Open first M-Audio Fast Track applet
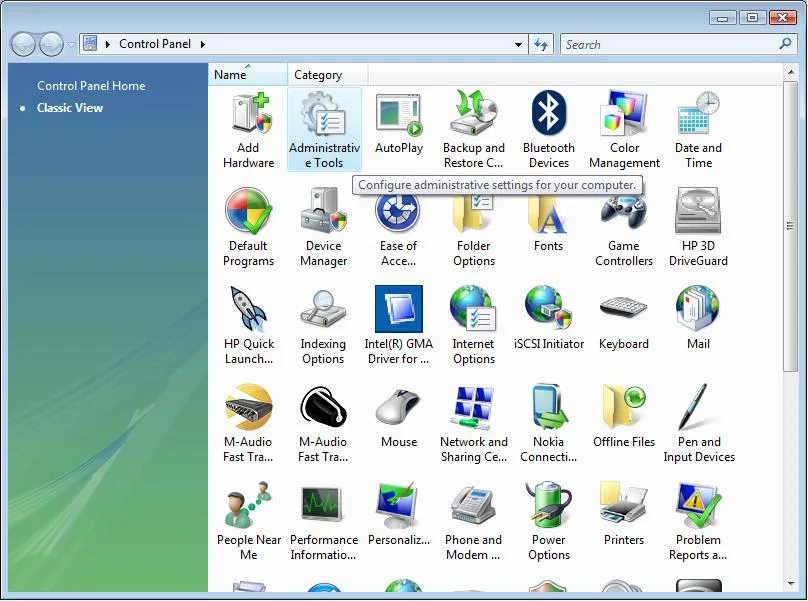This screenshot has height=601, width=808. point(248,423)
